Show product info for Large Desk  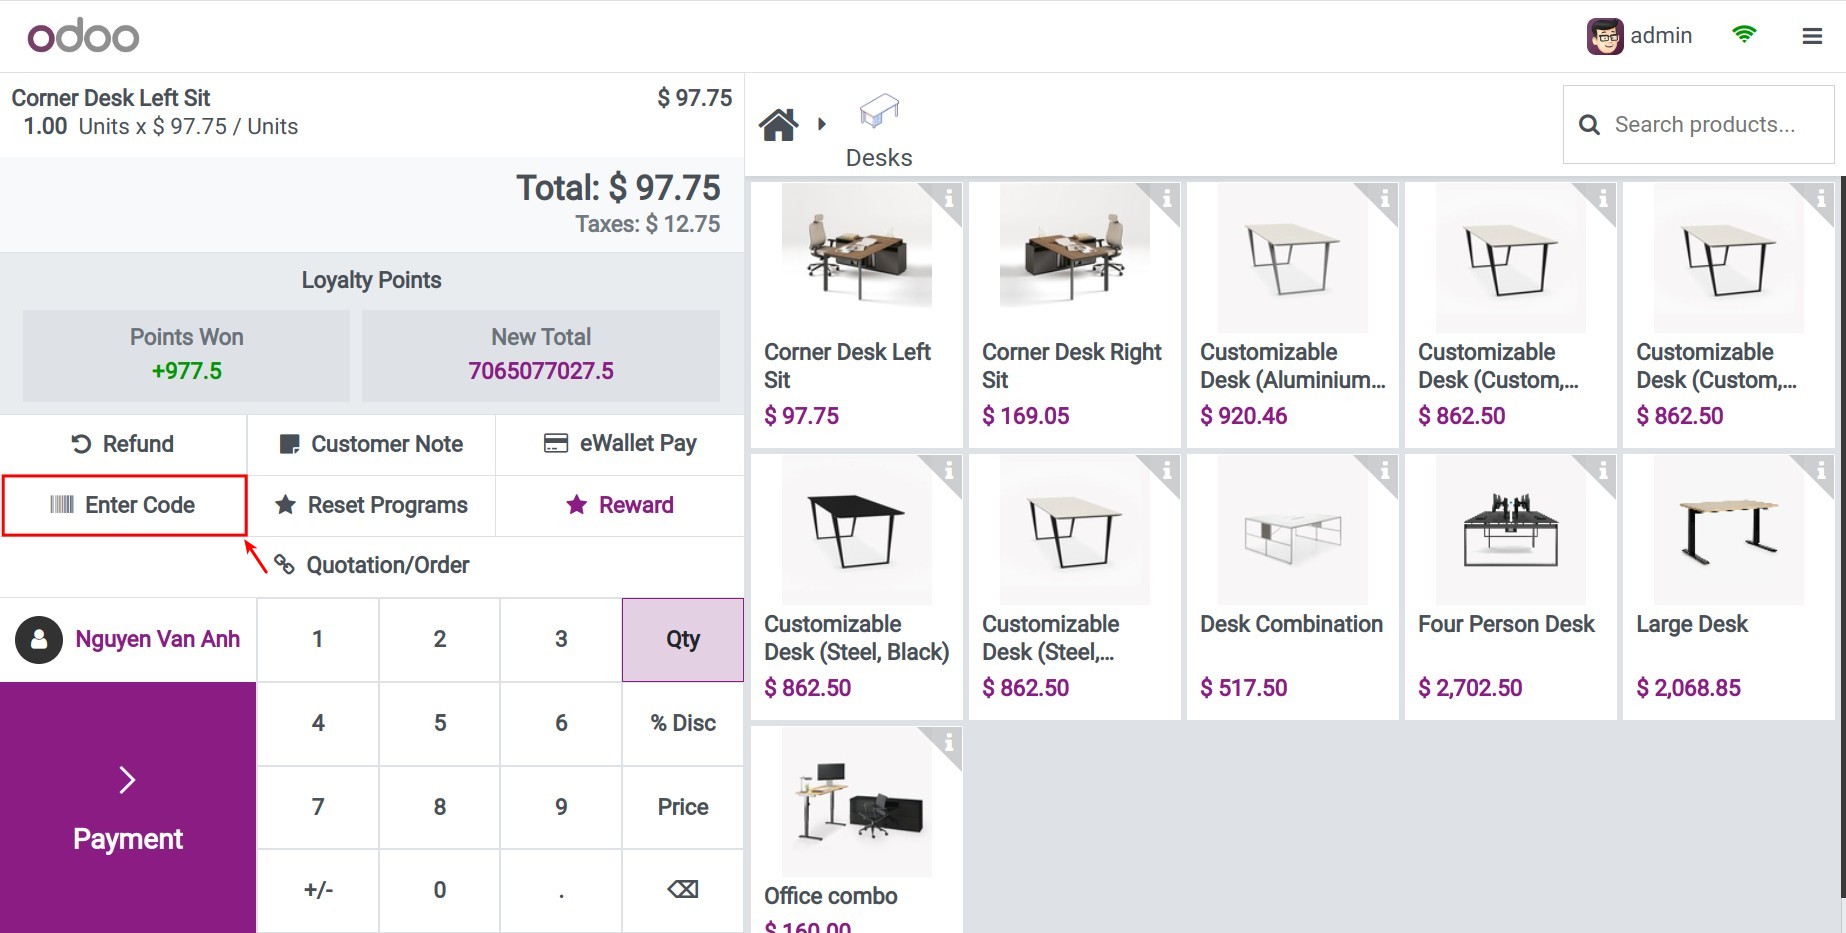point(1821,471)
